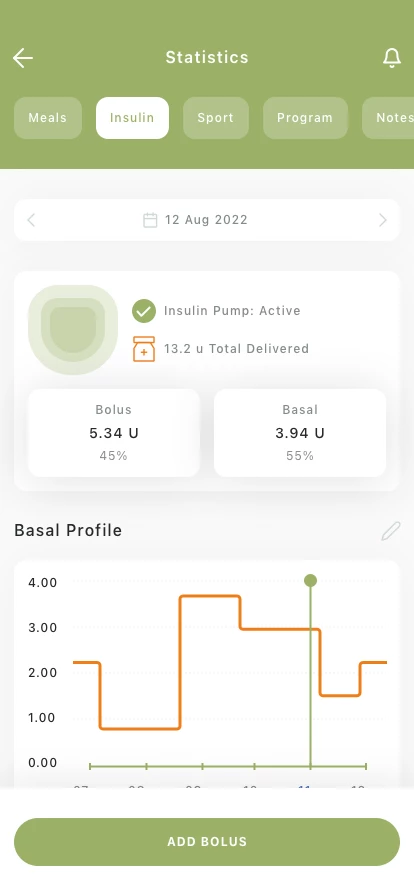The width and height of the screenshot is (414, 896).
Task: Go to previous day with left chevron
Action: pyautogui.click(x=31, y=220)
